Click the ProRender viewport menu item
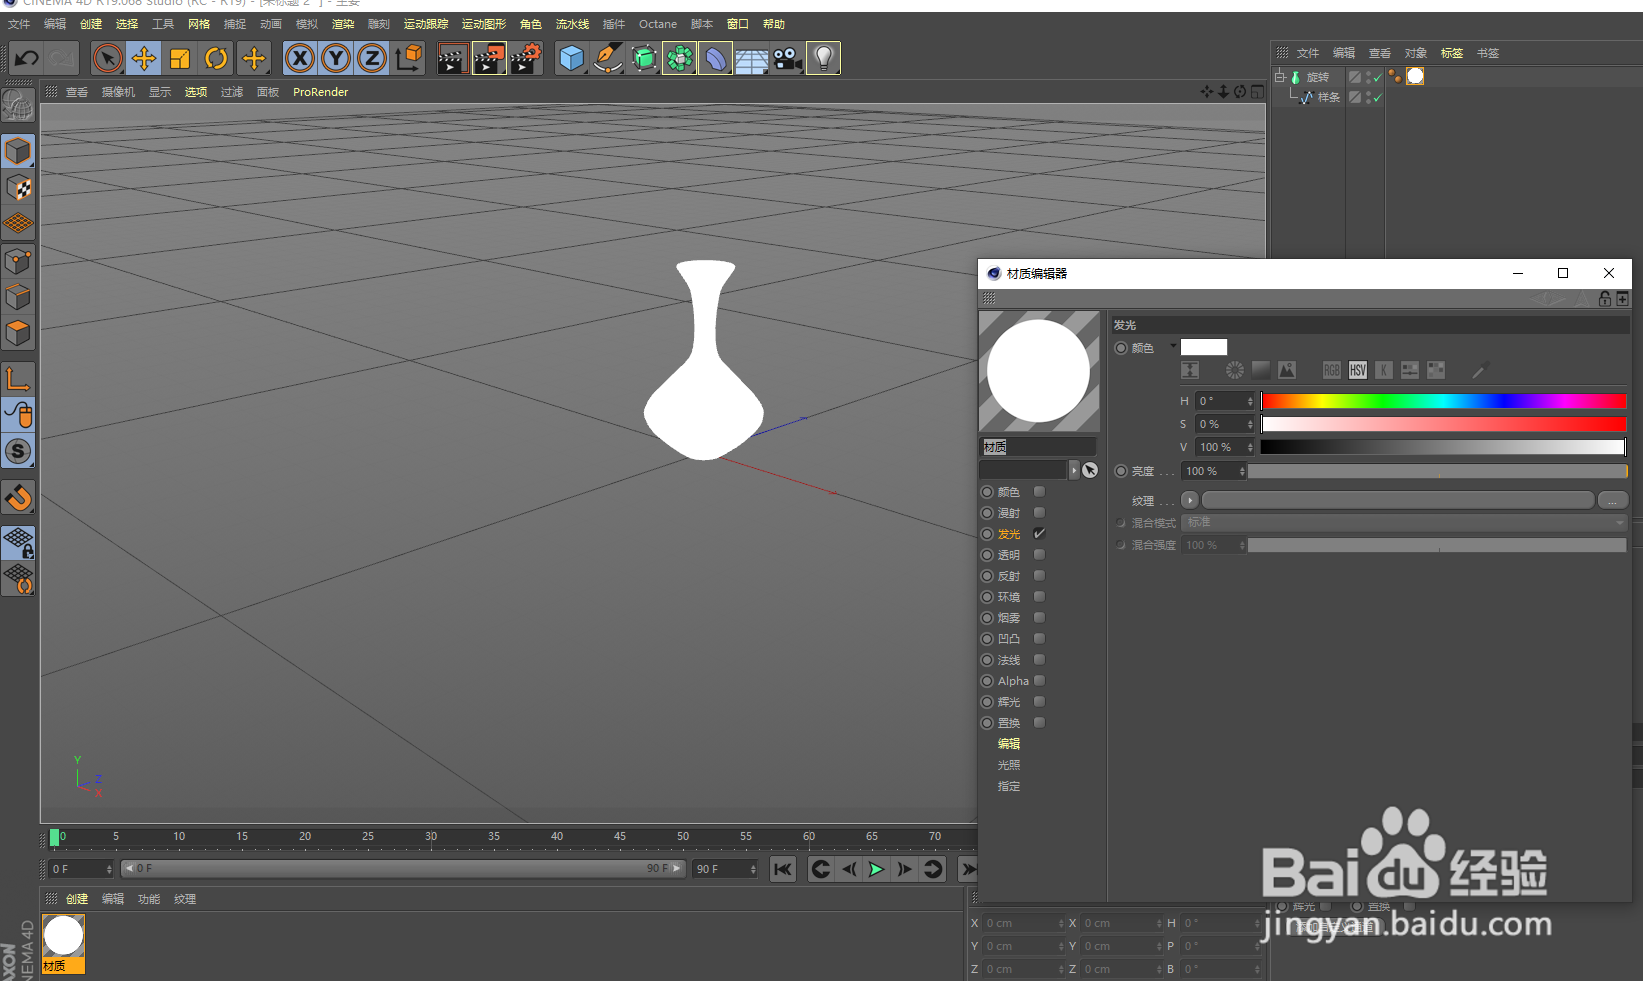 tap(320, 91)
